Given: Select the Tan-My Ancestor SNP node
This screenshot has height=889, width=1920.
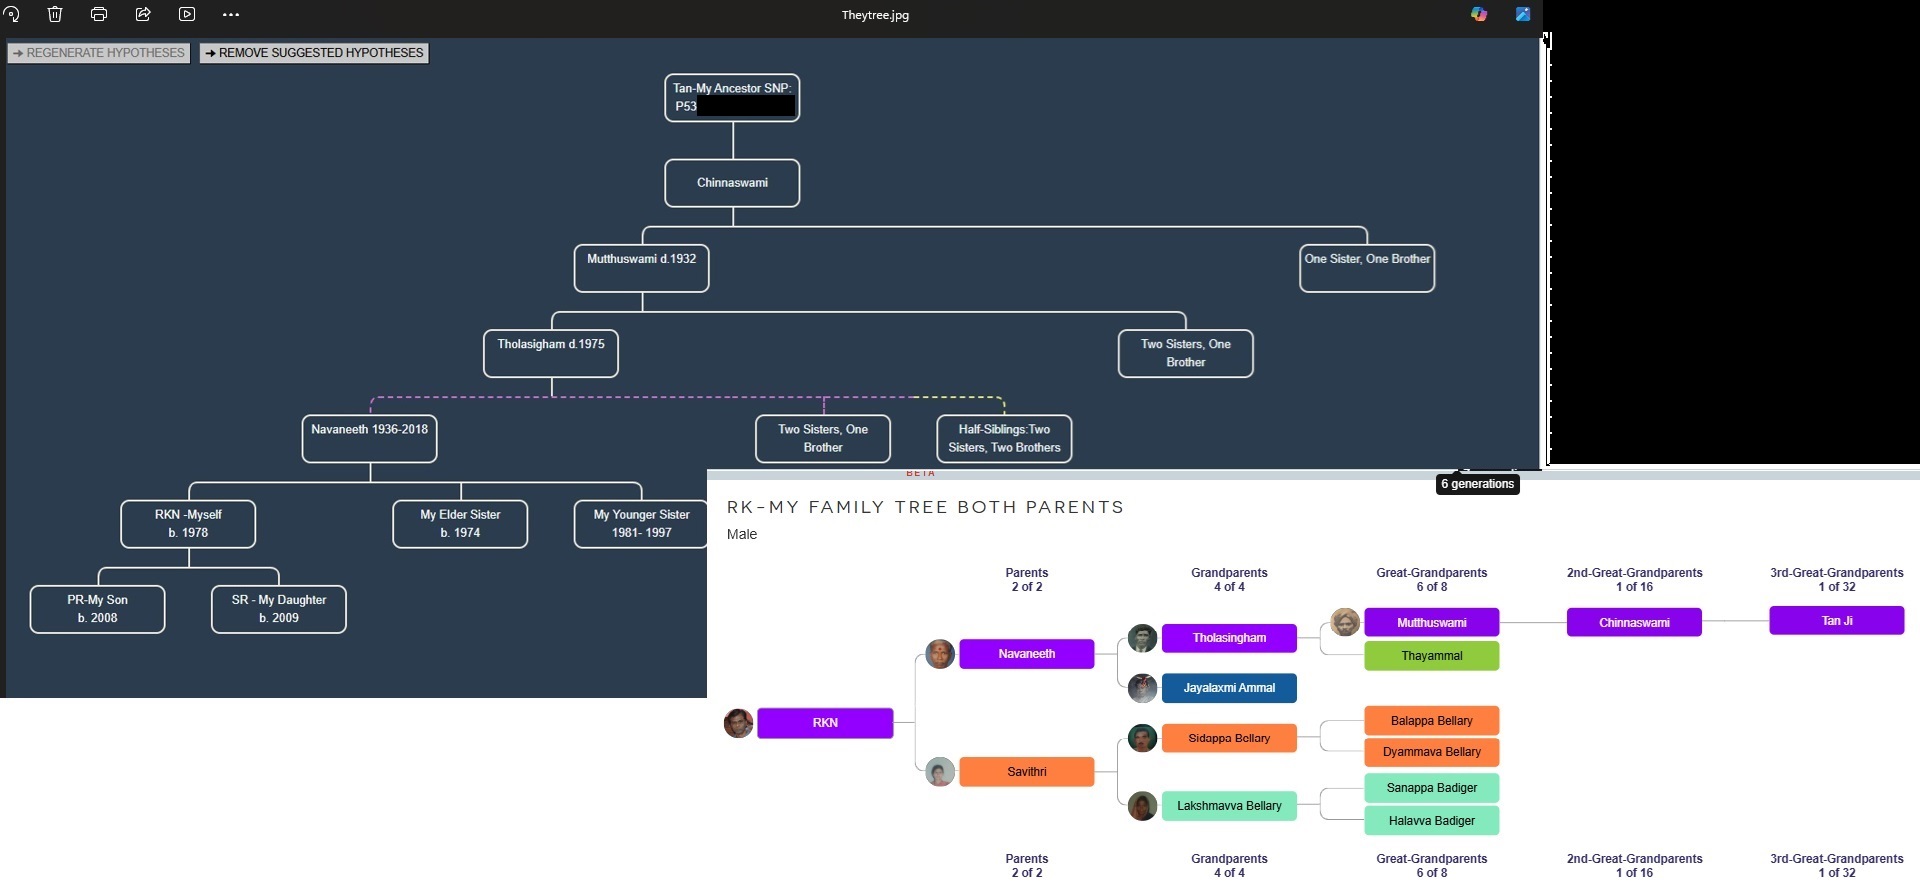Looking at the screenshot, I should pyautogui.click(x=732, y=98).
